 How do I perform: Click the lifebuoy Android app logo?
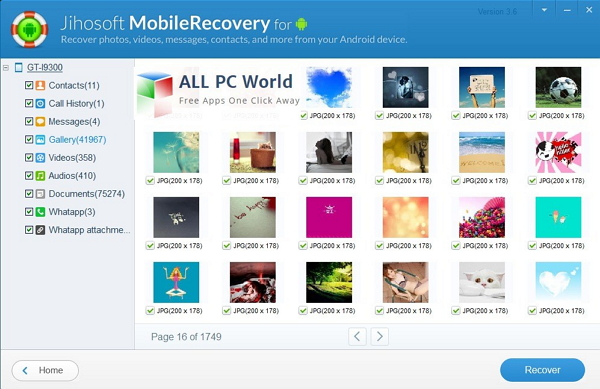(x=29, y=29)
